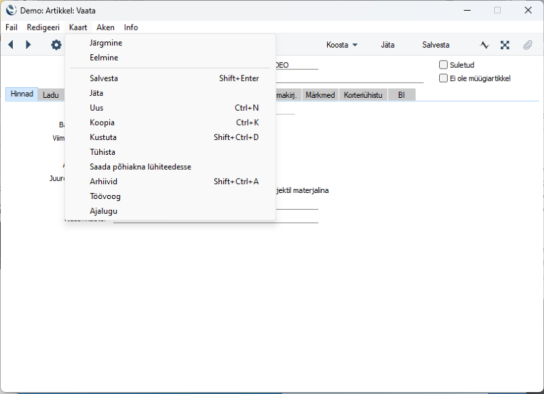Click the Jäta toolbar button
This screenshot has height=394, width=545.
(387, 45)
